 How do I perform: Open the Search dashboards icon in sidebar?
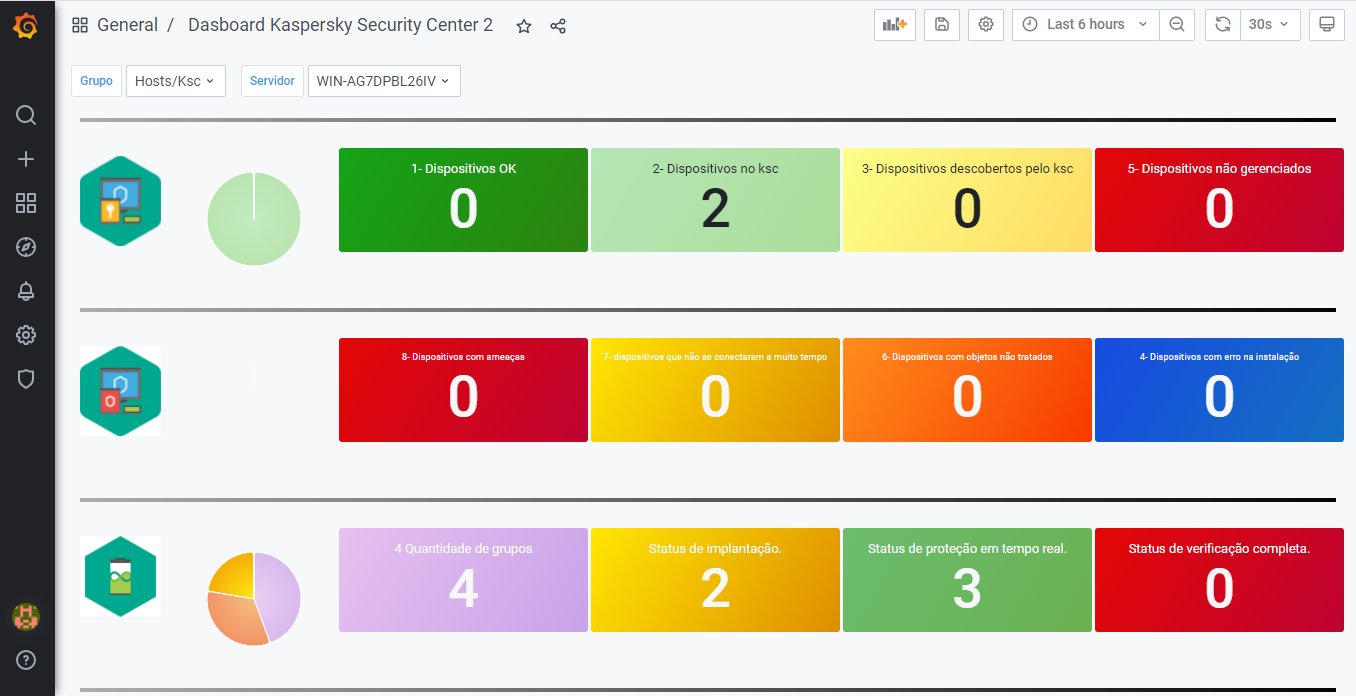(26, 115)
